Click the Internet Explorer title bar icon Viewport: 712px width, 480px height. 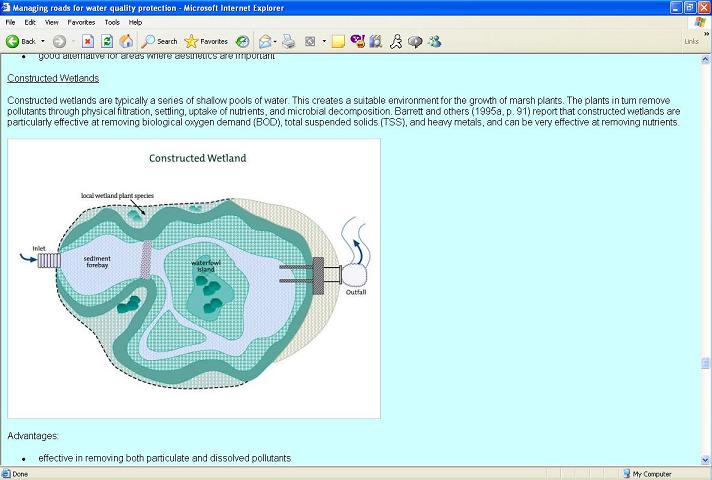click(6, 7)
